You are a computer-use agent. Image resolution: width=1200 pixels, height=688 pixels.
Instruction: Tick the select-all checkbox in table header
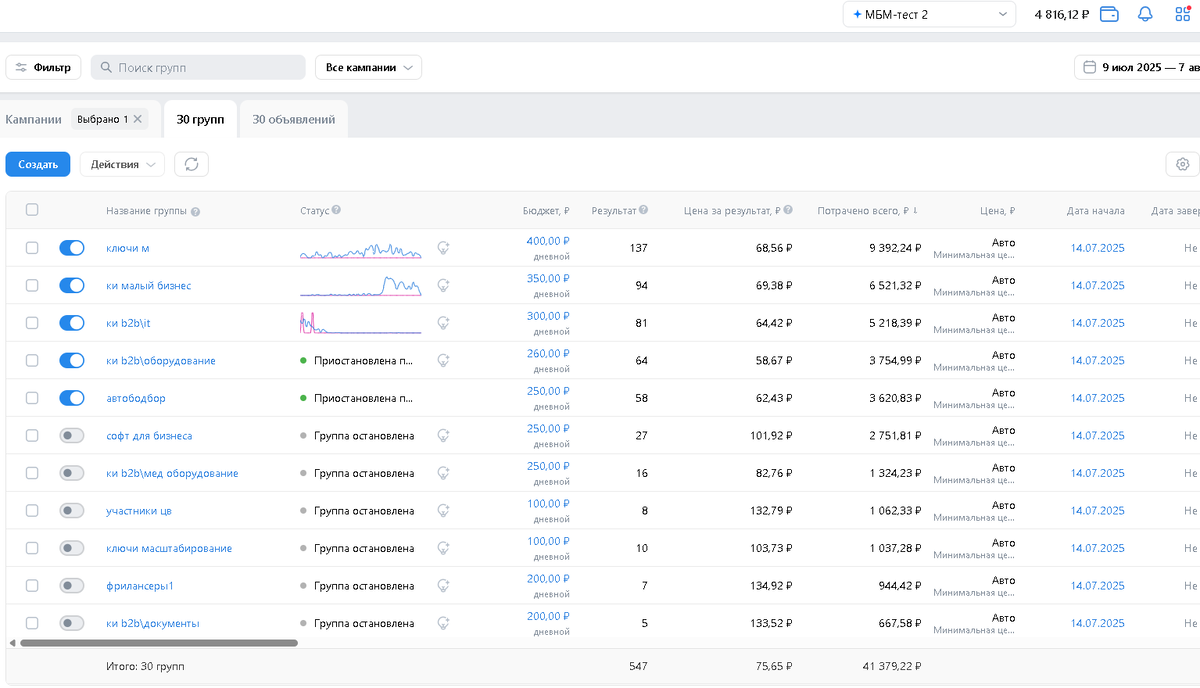(x=32, y=210)
